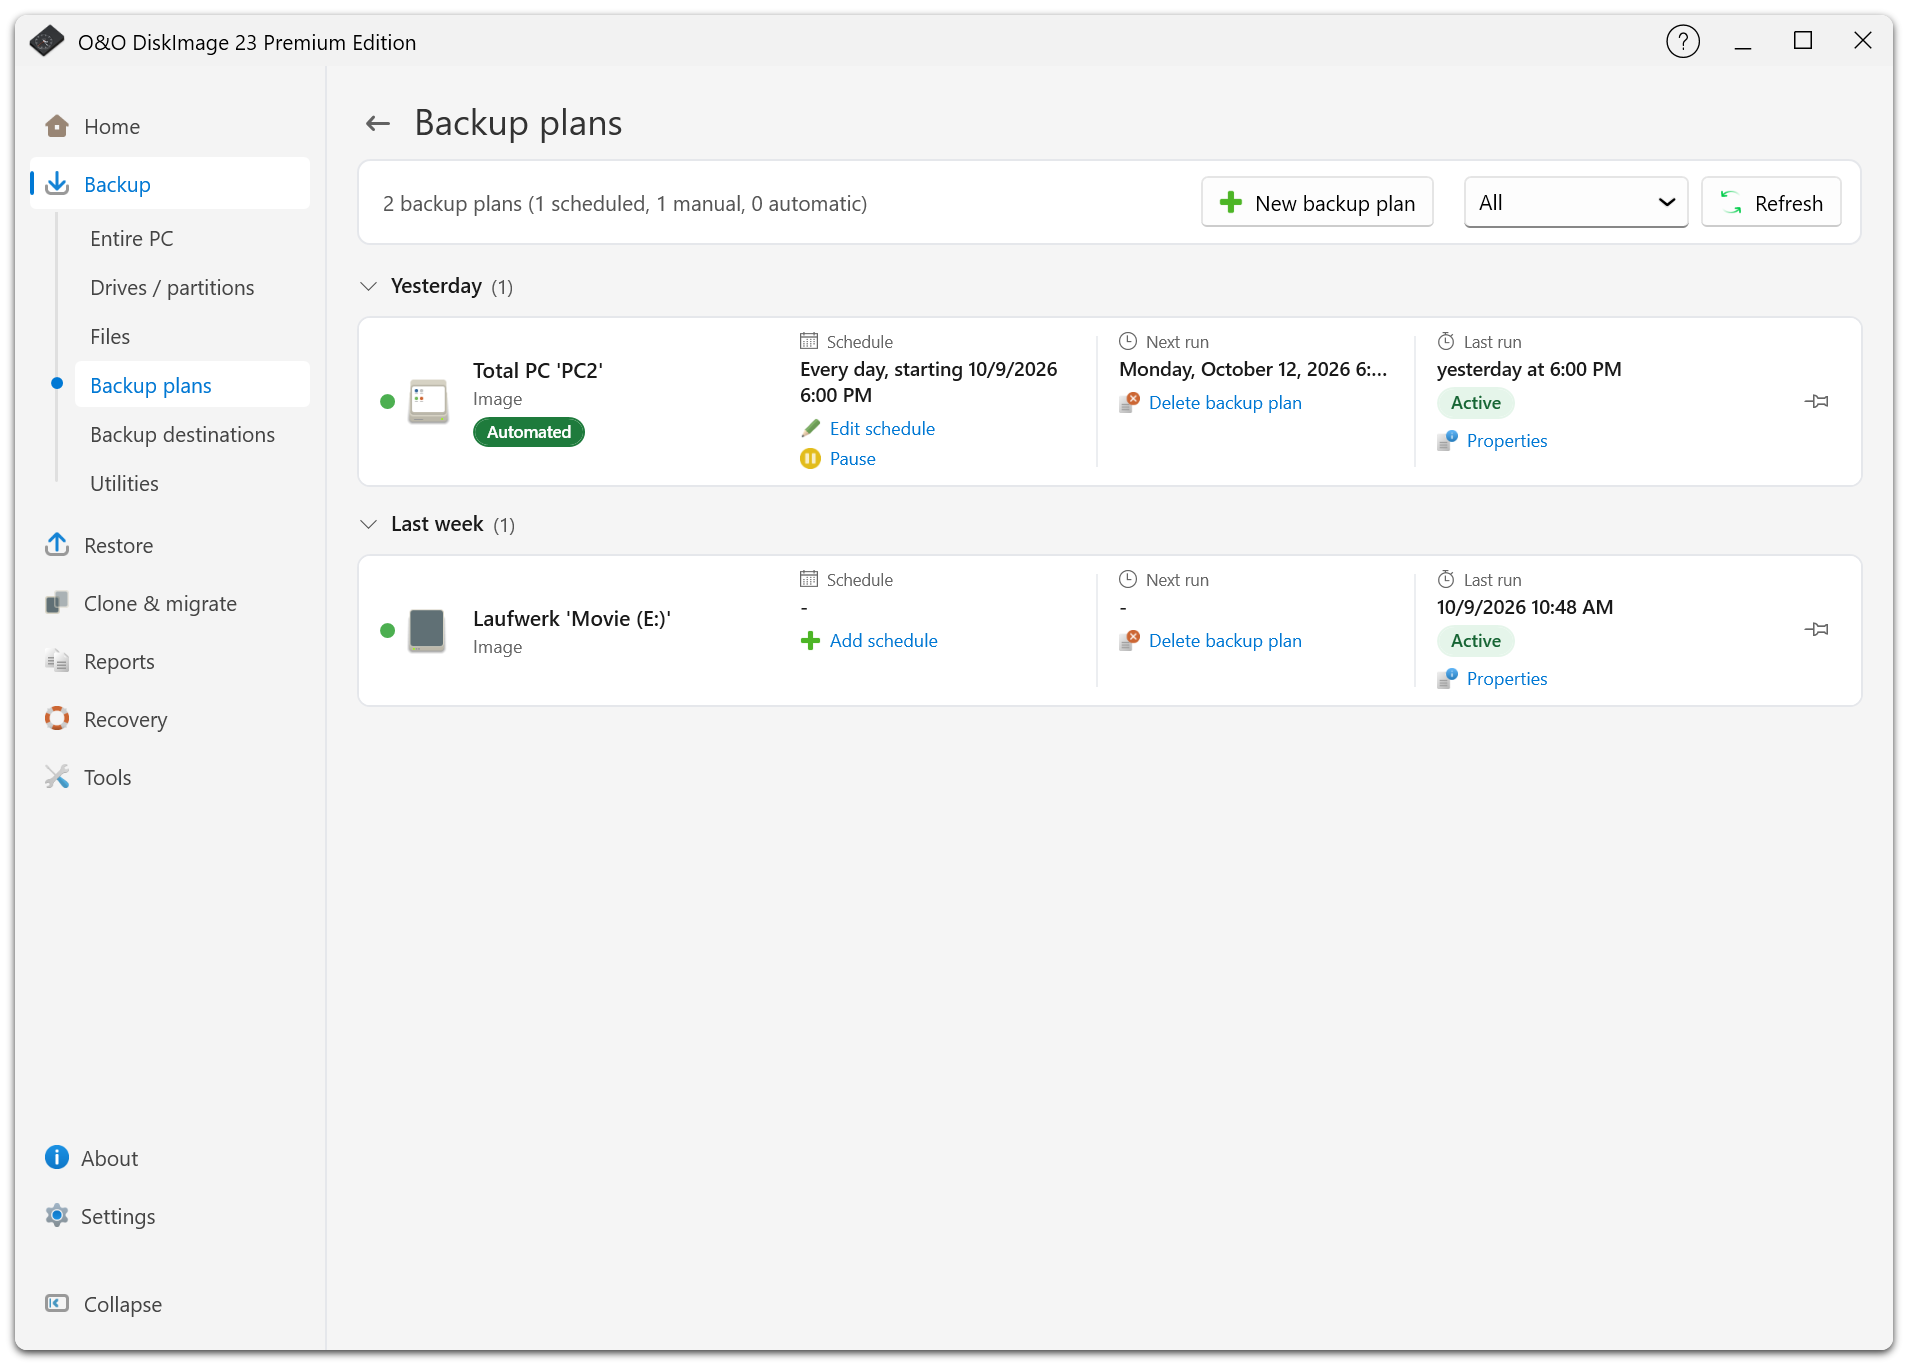Pin the Laufwerk 'Movie (E:)' plan
The height and width of the screenshot is (1365, 1908).
coord(1817,629)
